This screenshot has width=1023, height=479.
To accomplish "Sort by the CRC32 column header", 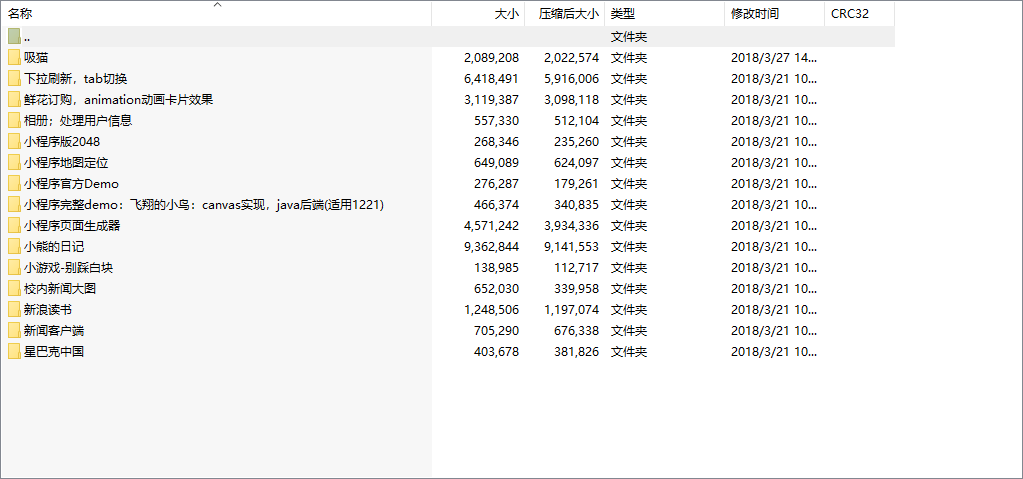I will tap(859, 14).
